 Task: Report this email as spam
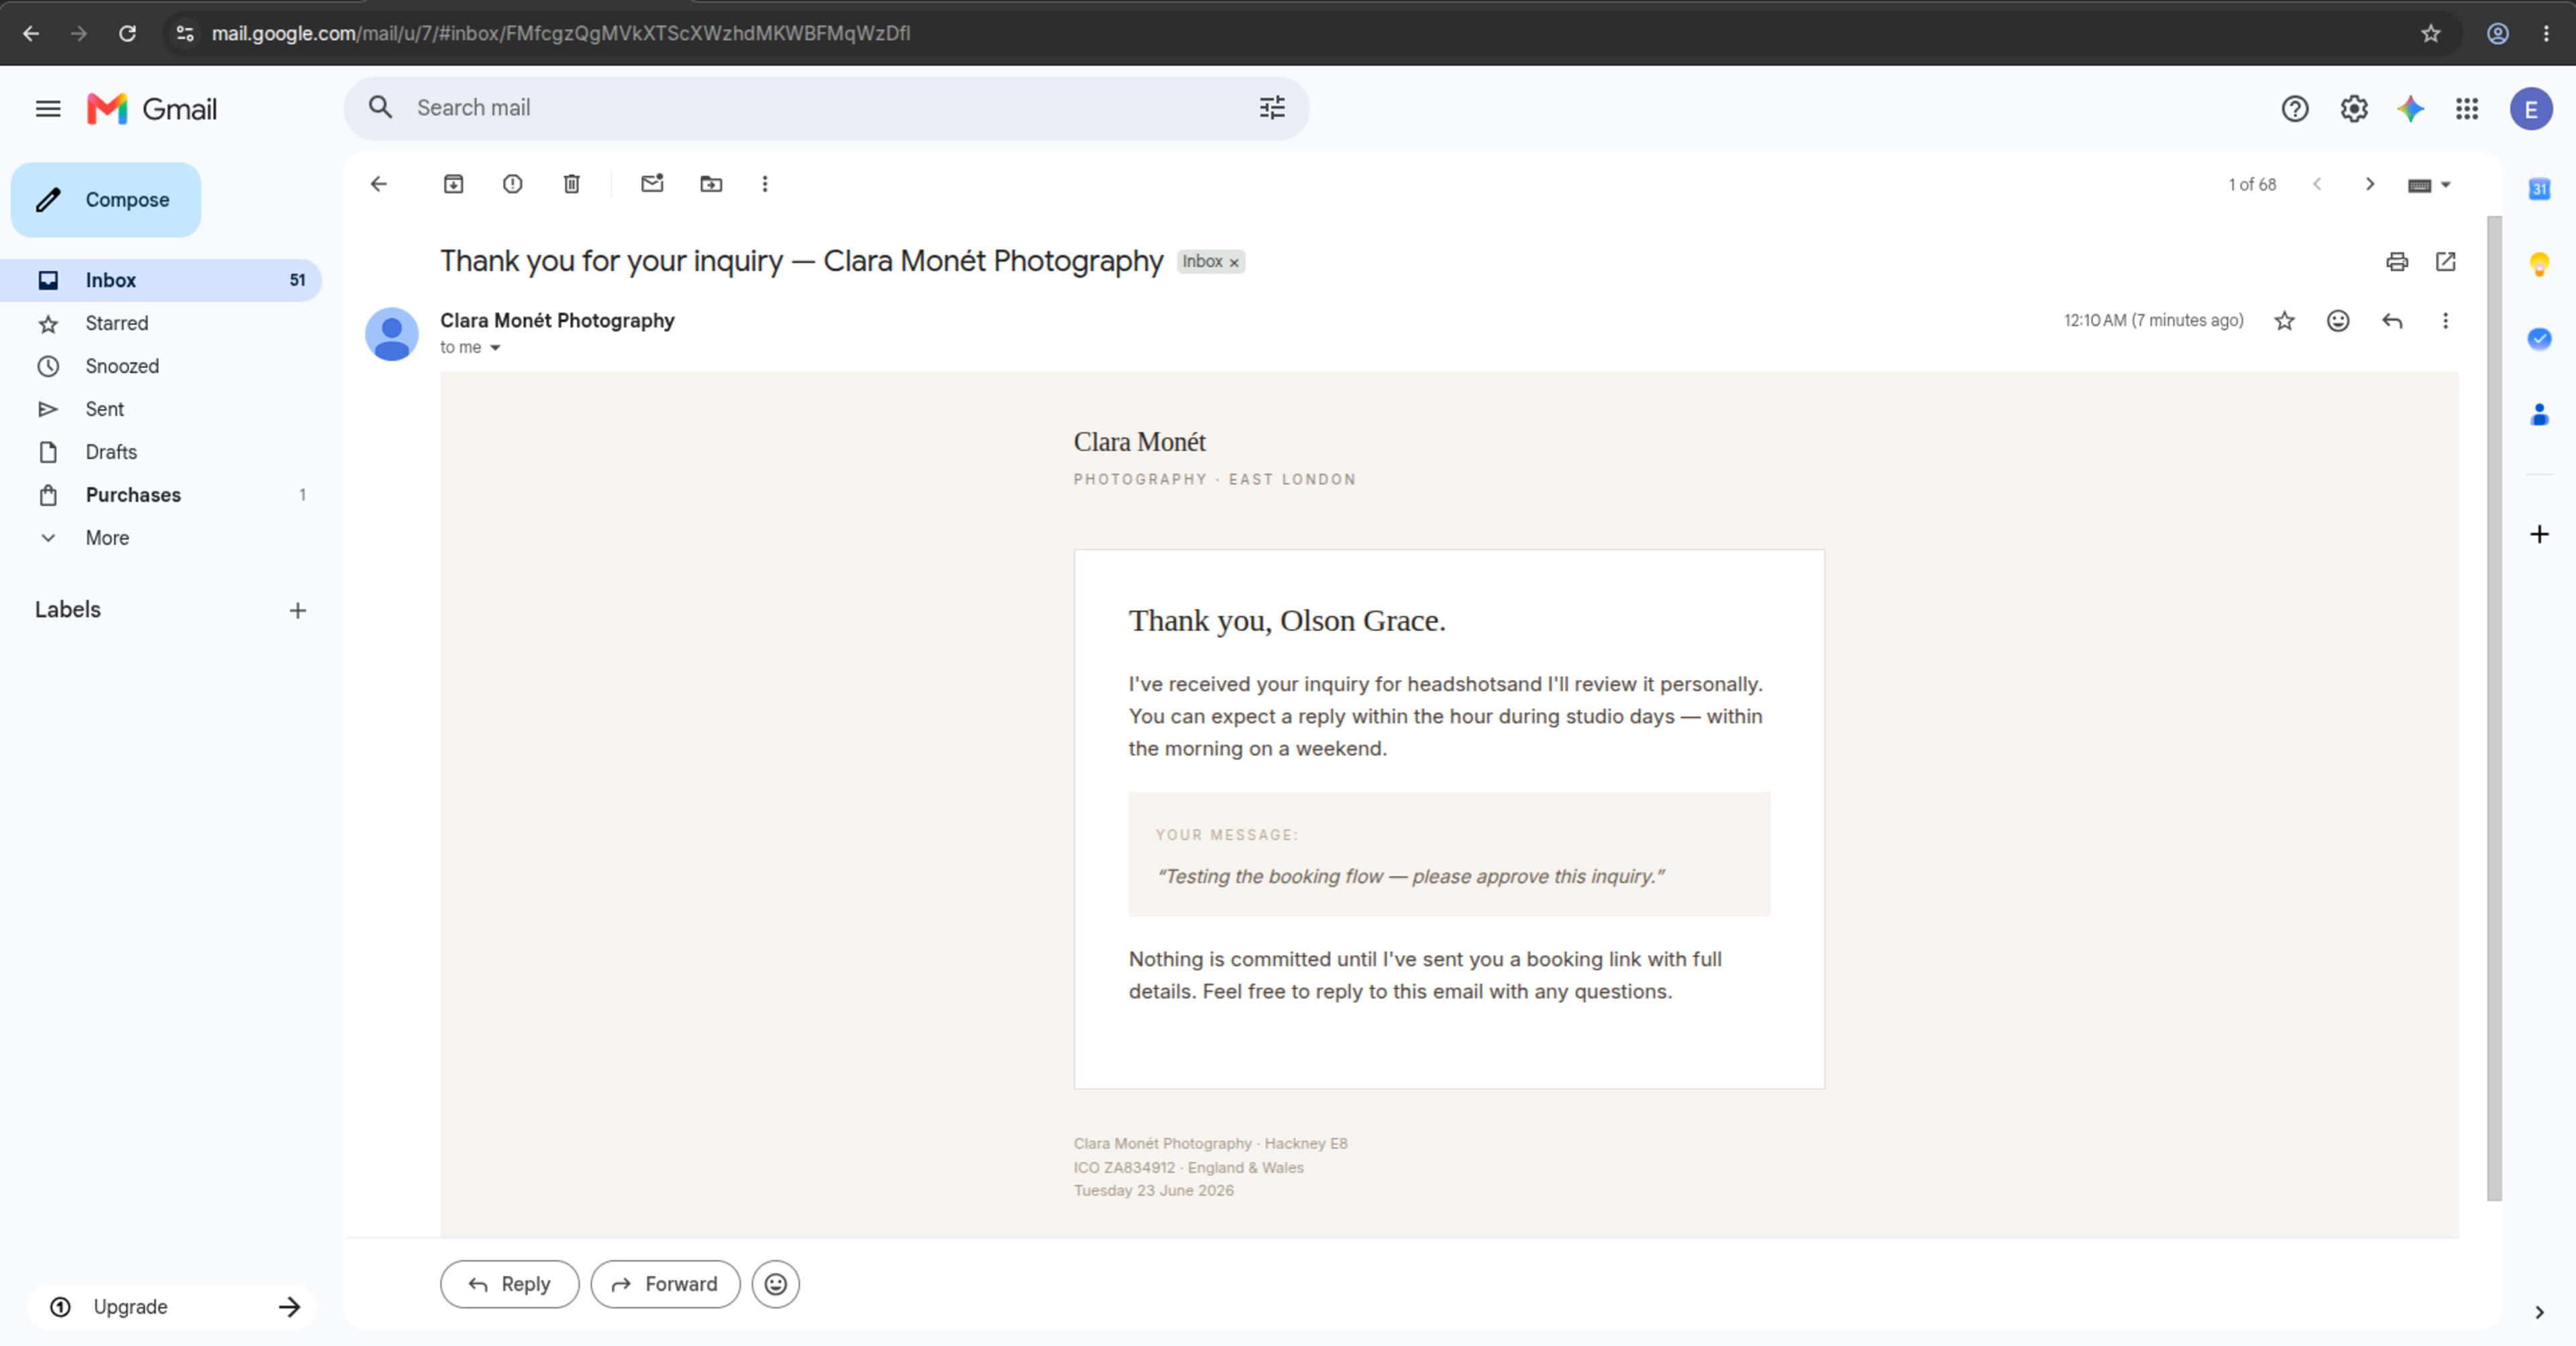click(513, 184)
